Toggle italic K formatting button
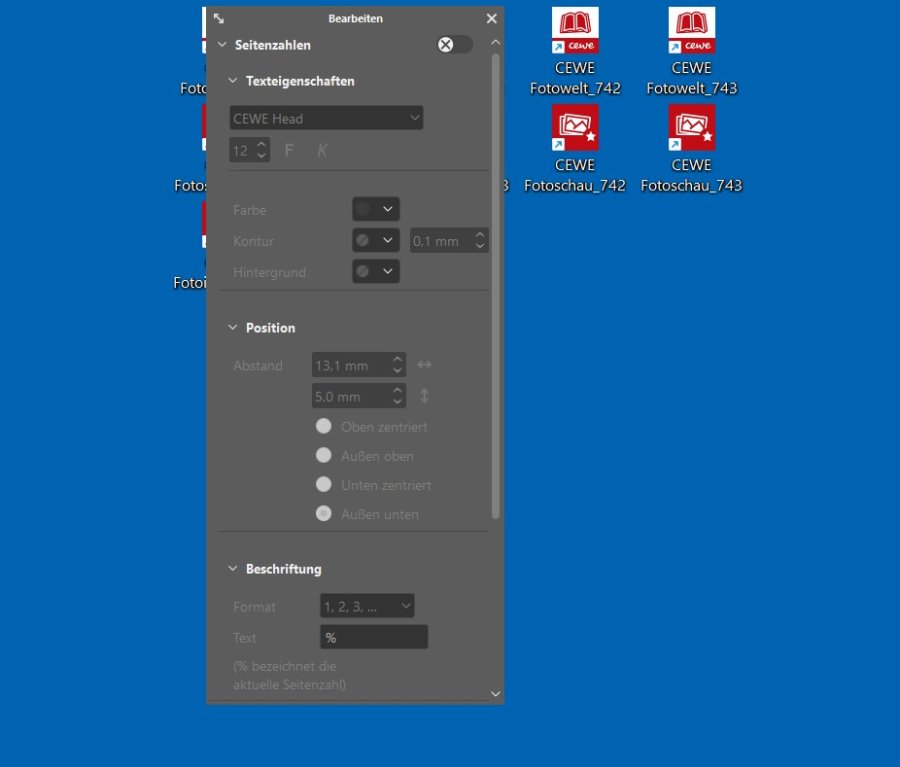This screenshot has height=767, width=900. point(321,150)
